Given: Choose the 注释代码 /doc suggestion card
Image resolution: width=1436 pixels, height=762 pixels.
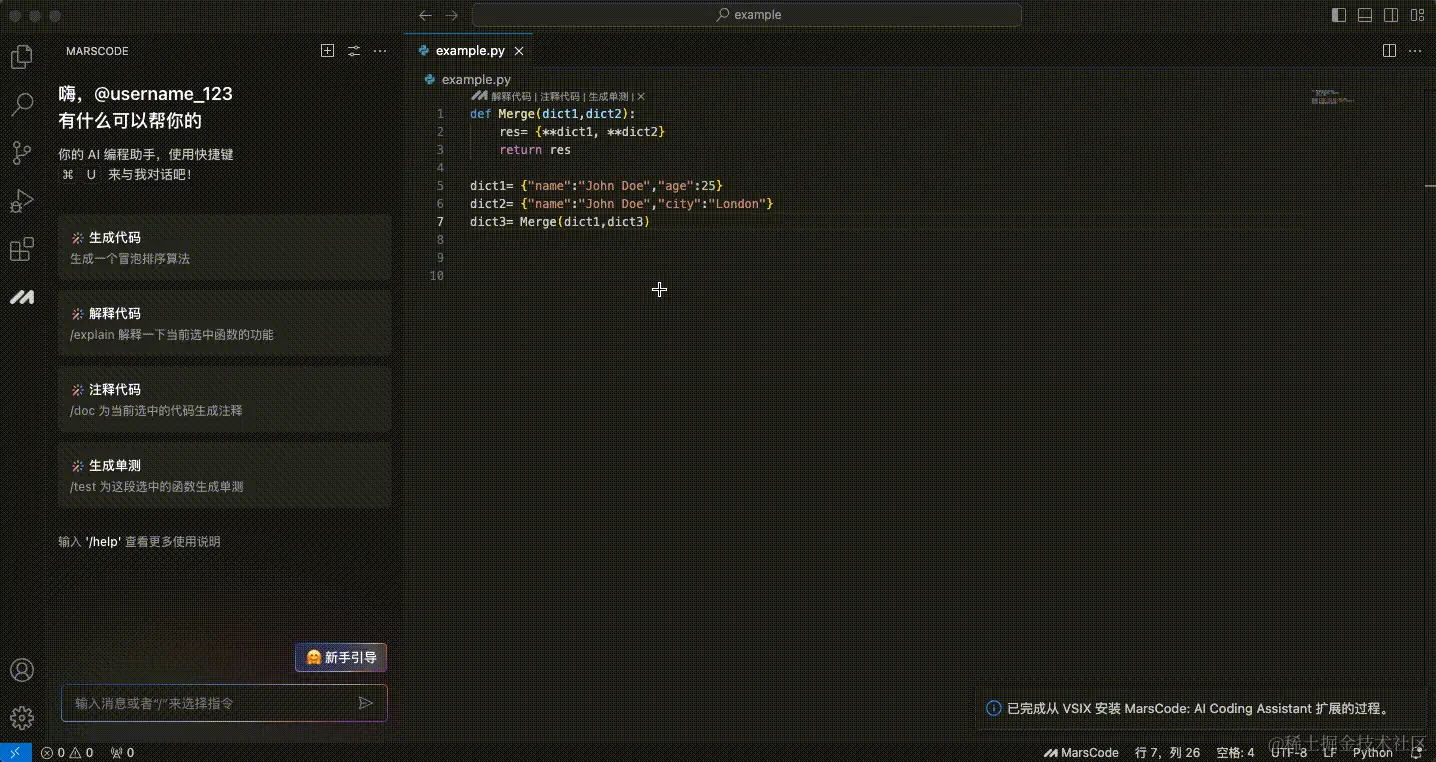Looking at the screenshot, I should 225,399.
